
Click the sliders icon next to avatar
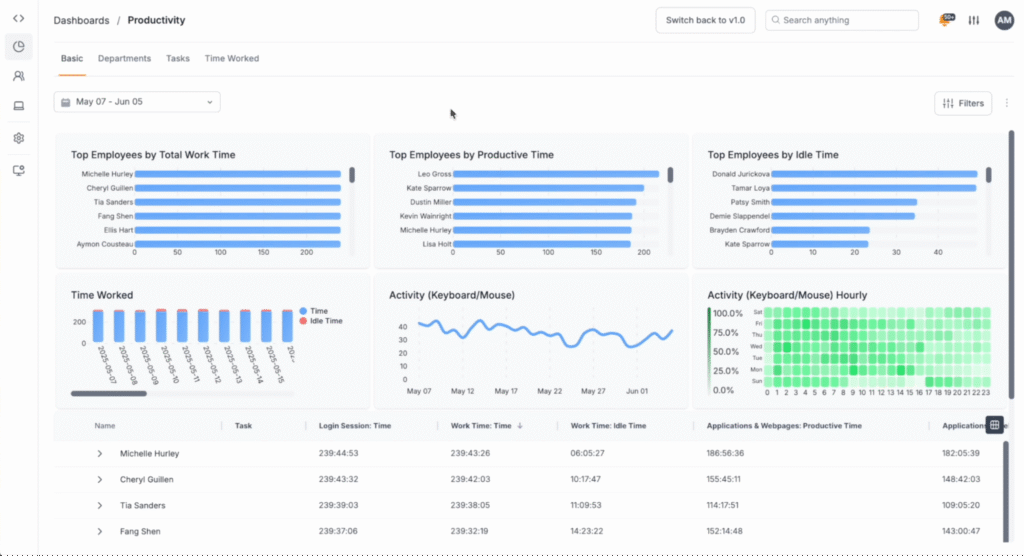pos(974,20)
